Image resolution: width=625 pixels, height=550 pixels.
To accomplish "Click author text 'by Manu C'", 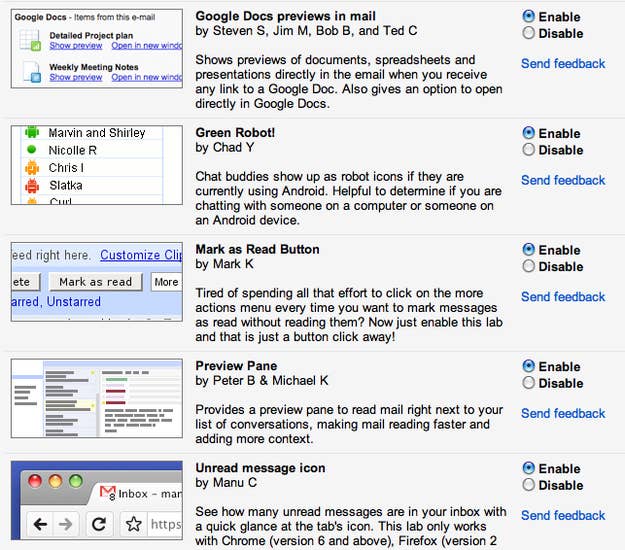I will [x=226, y=483].
